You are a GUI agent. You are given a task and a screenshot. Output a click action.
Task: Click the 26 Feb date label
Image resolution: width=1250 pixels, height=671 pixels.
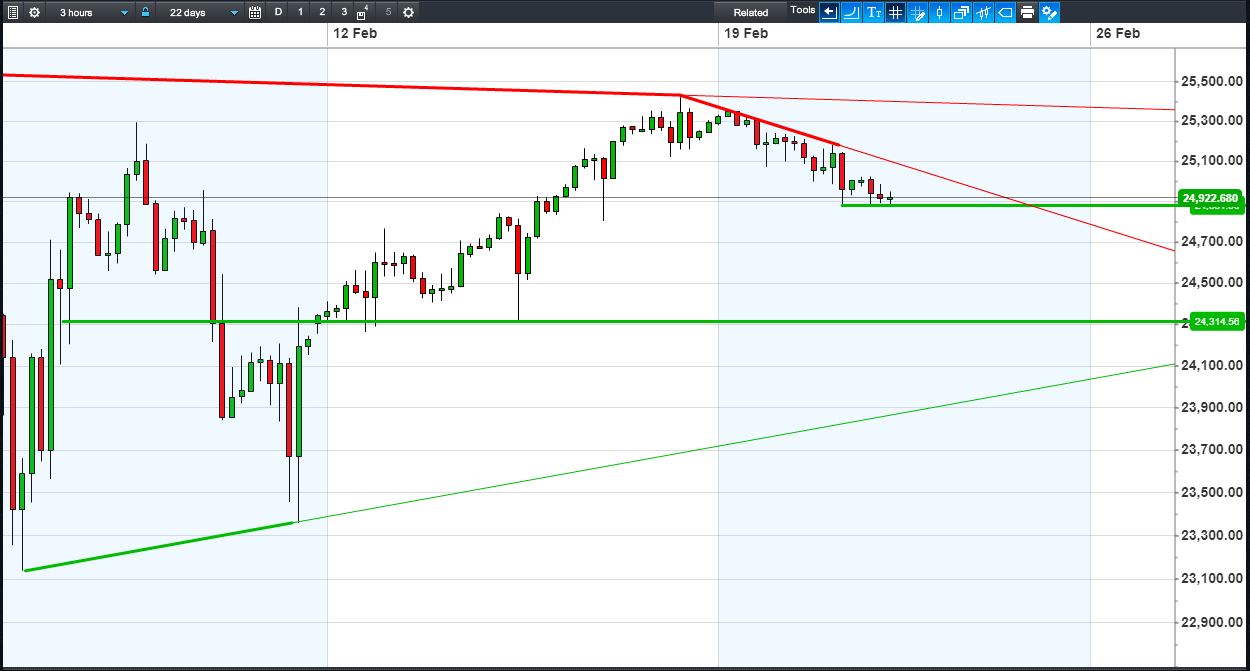tap(1118, 33)
